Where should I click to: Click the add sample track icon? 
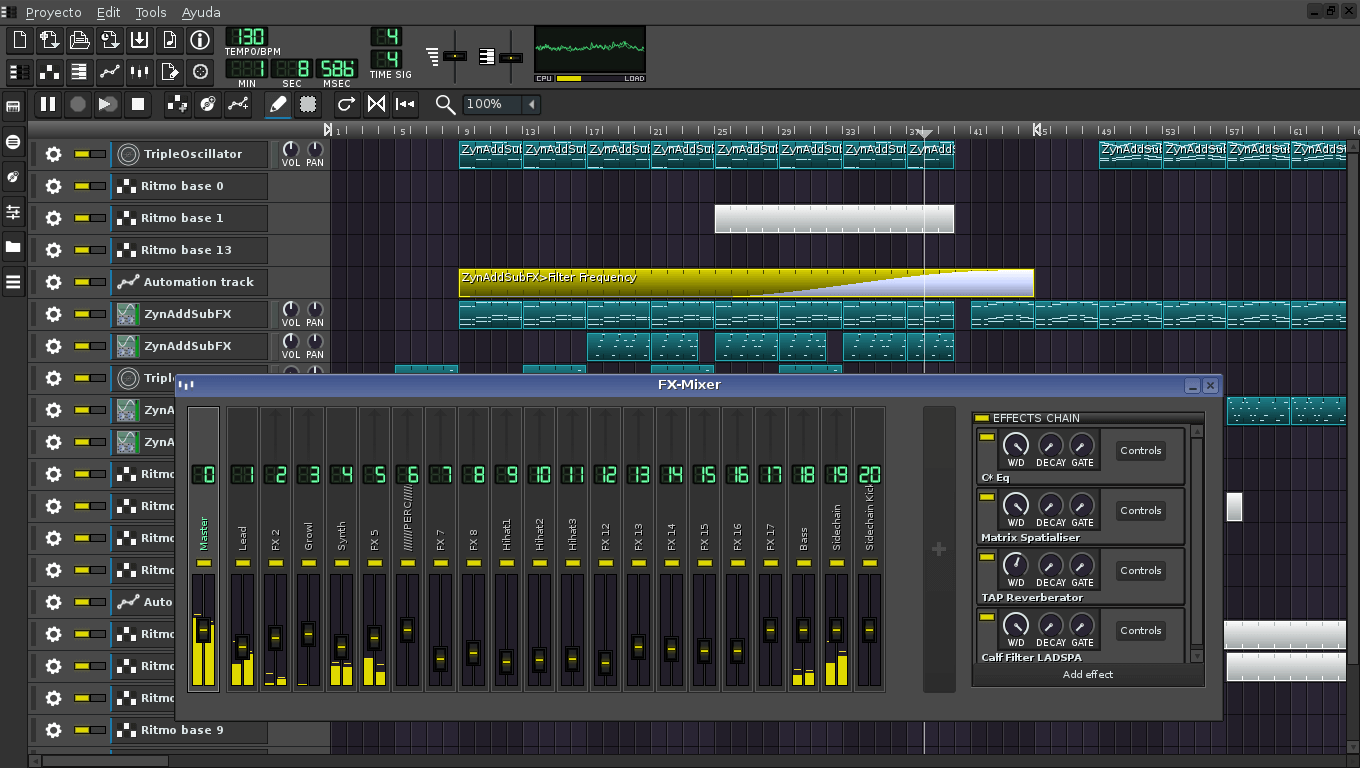coord(208,104)
